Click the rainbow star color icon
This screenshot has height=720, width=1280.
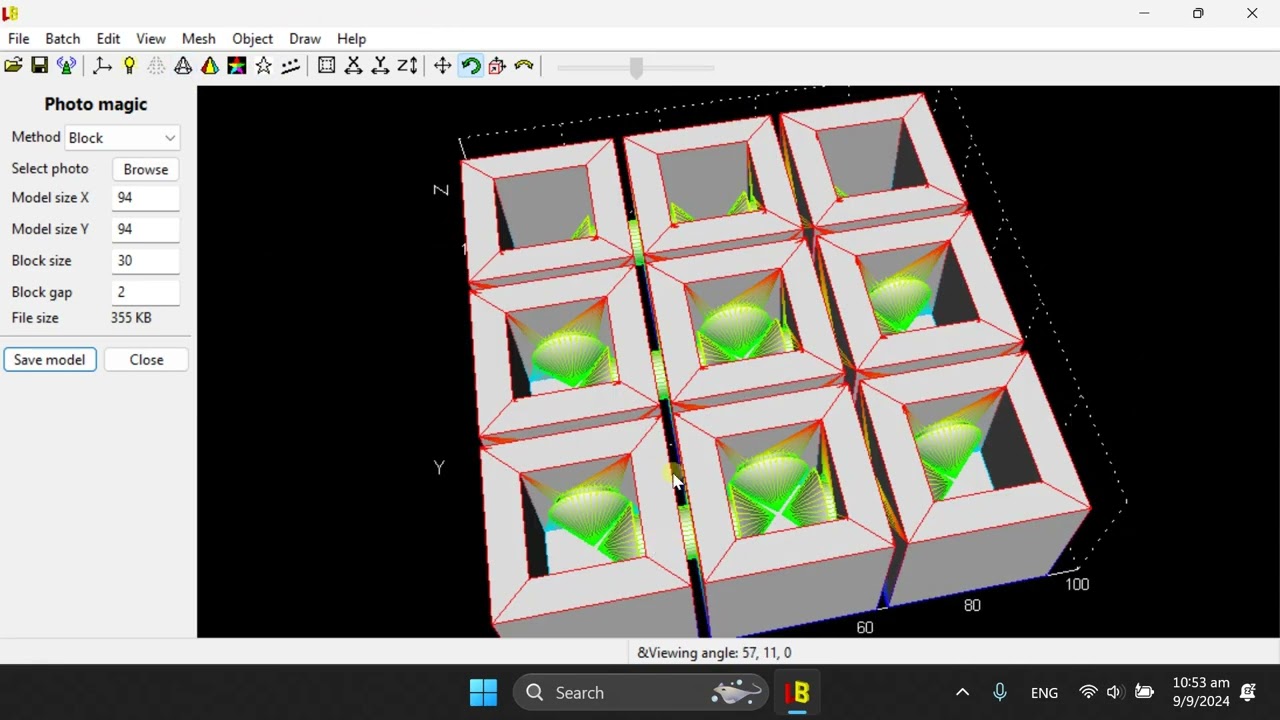point(237,66)
